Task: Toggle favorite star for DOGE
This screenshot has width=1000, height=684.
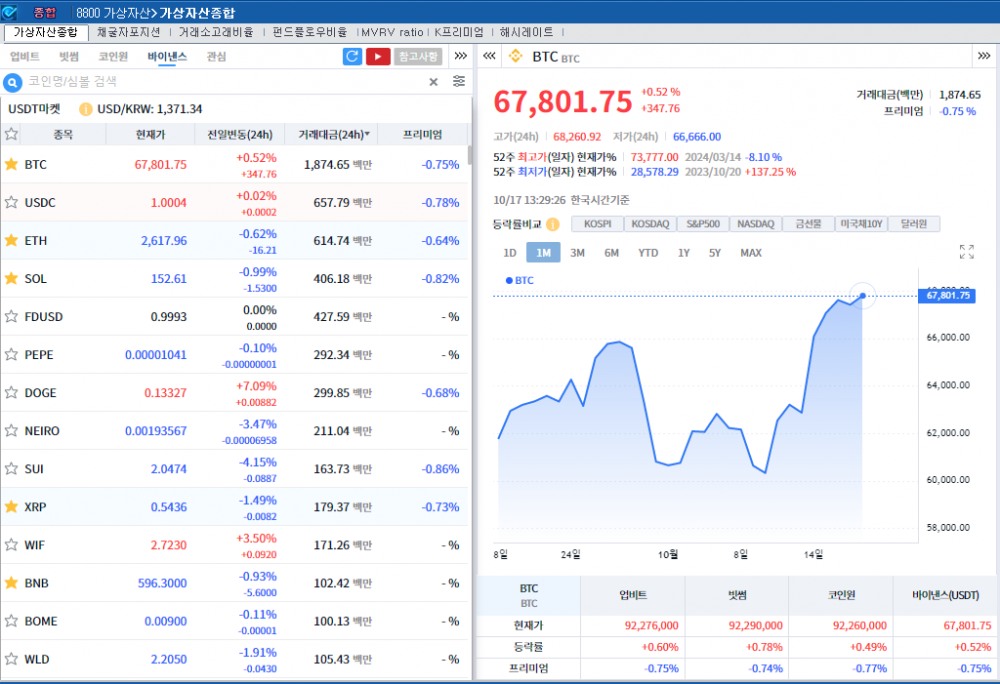Action: [12, 393]
